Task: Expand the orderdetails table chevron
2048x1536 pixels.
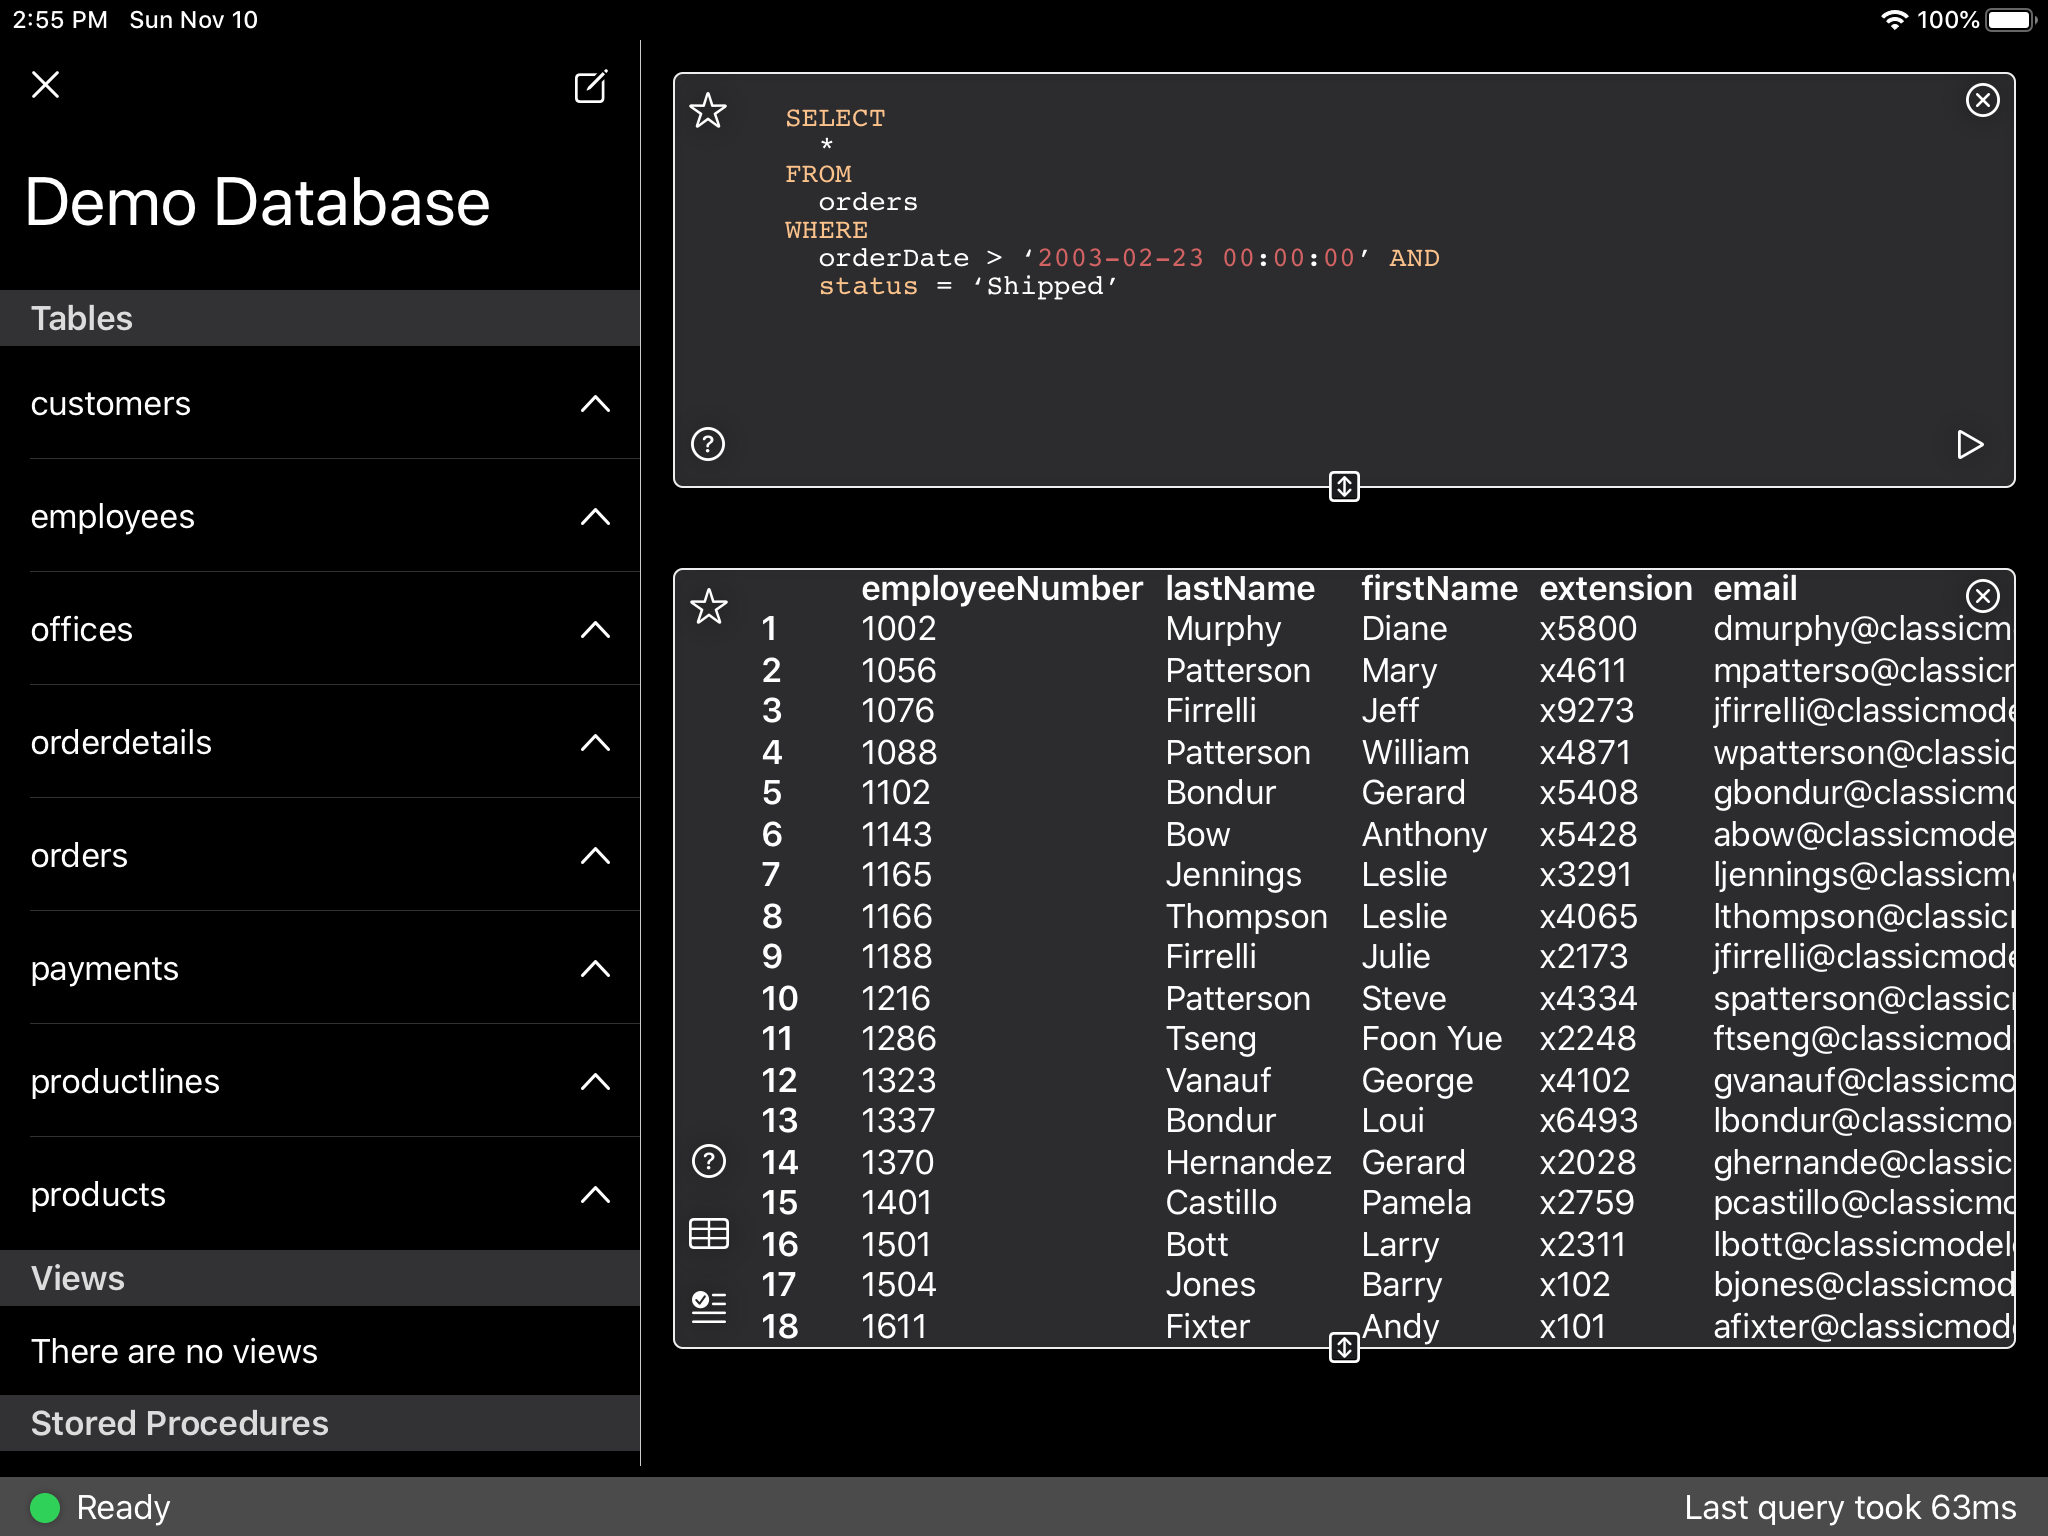Action: [x=595, y=743]
